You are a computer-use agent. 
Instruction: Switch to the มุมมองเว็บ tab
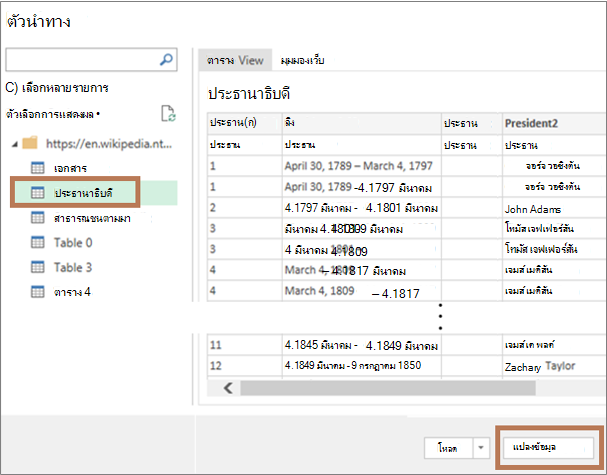(x=302, y=60)
